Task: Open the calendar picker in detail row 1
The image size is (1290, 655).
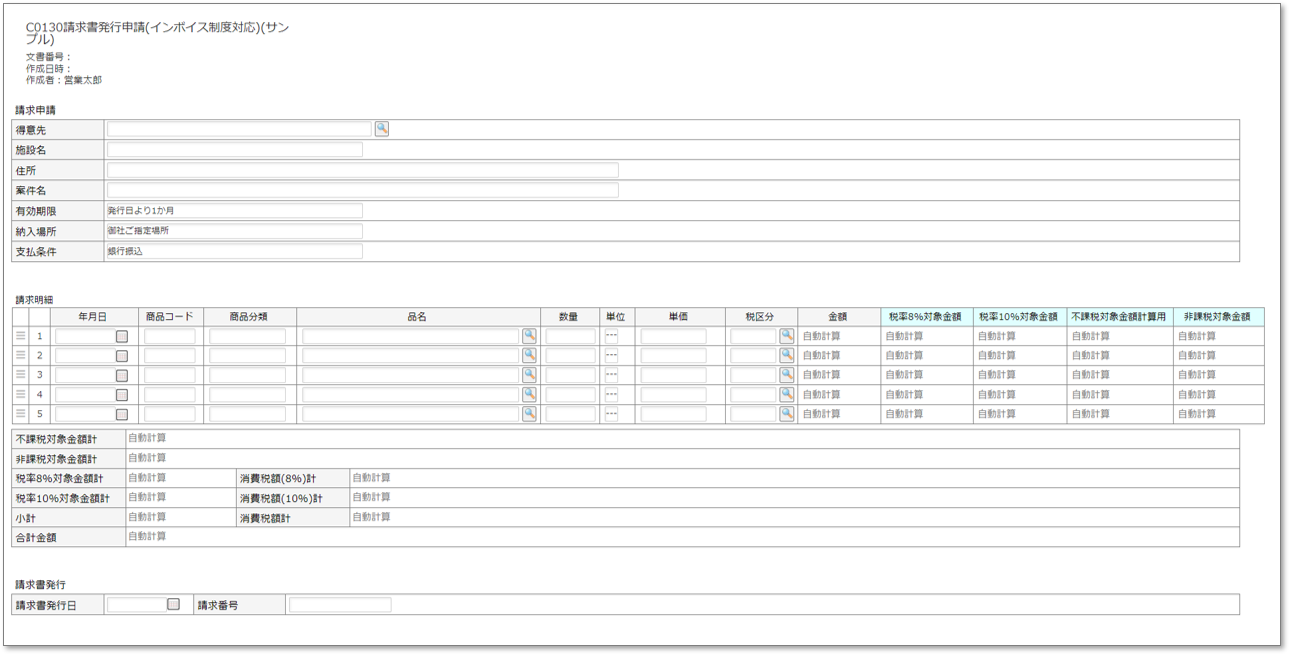Action: click(122, 337)
